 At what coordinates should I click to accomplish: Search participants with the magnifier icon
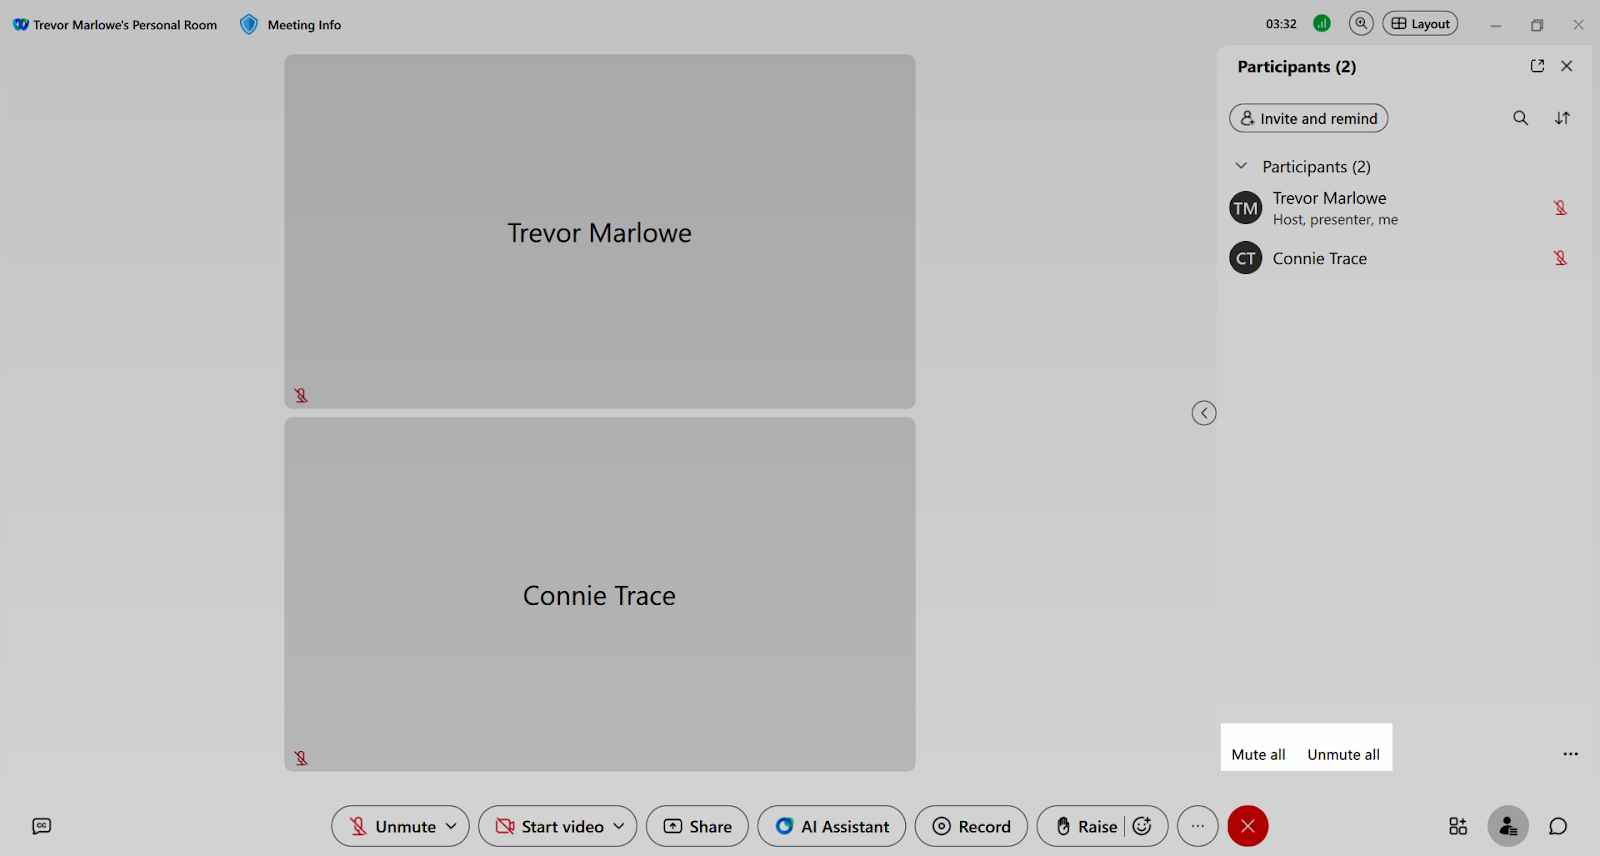(1520, 118)
